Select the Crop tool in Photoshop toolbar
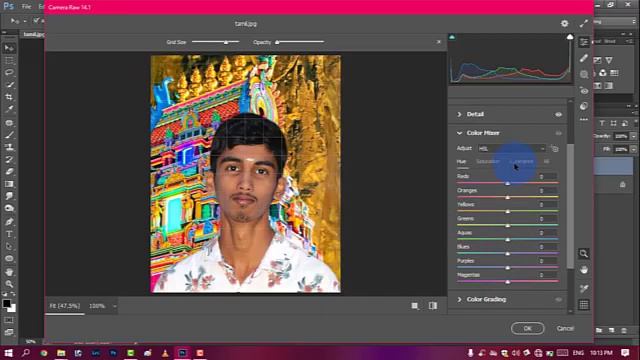The height and width of the screenshot is (360, 640). pyautogui.click(x=9, y=97)
